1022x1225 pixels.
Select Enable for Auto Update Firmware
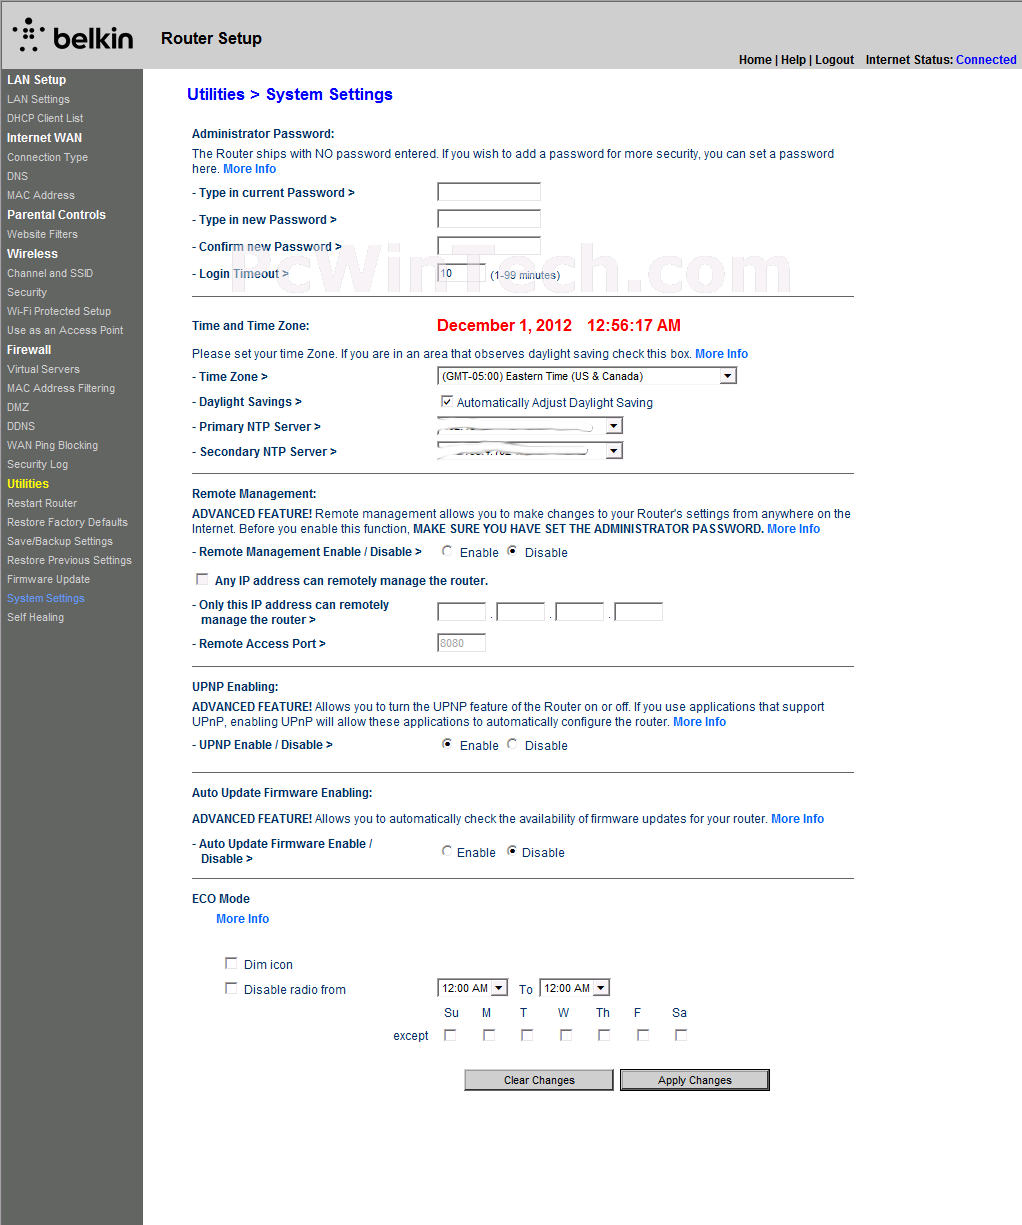(x=447, y=851)
